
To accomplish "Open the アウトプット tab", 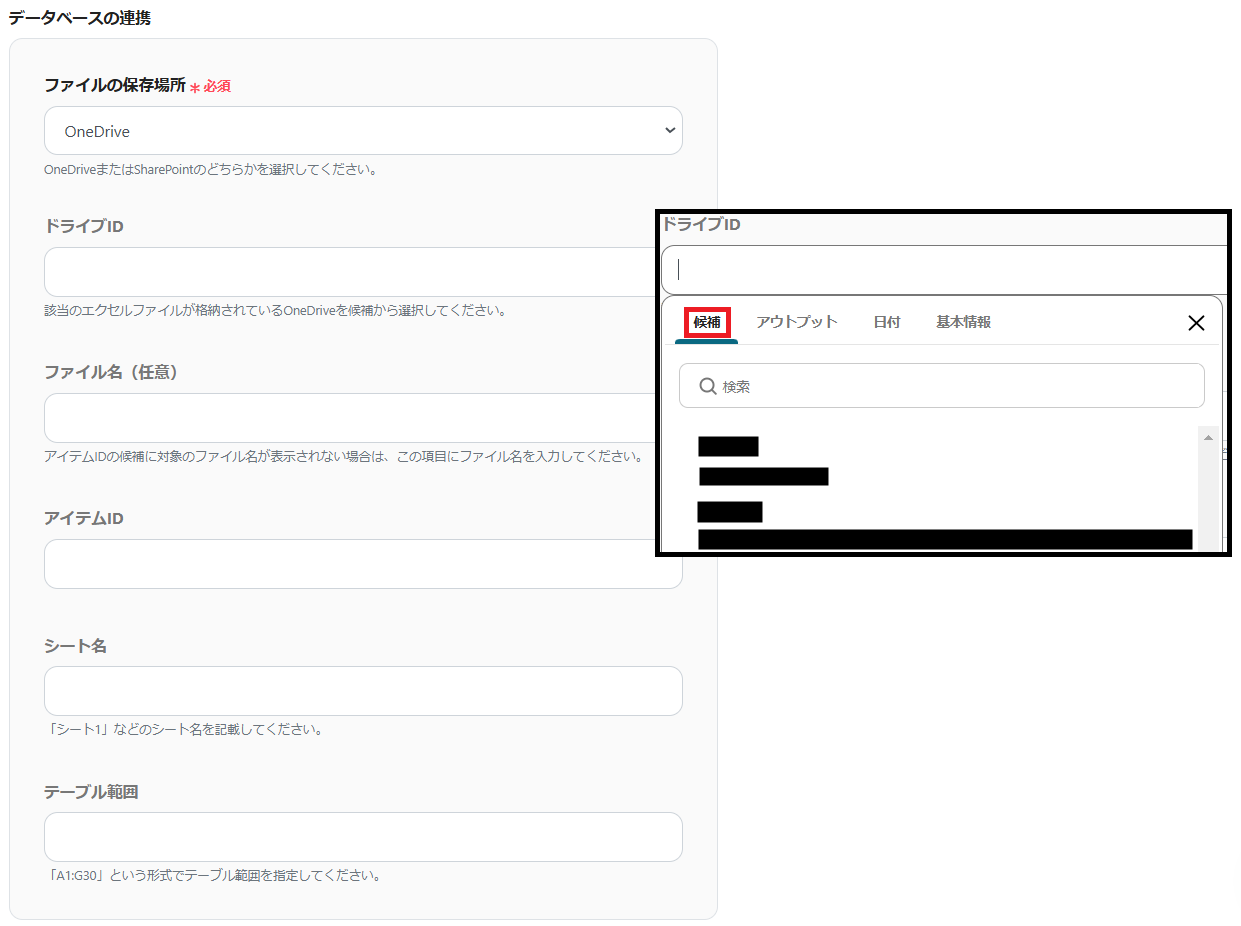I will 796,322.
